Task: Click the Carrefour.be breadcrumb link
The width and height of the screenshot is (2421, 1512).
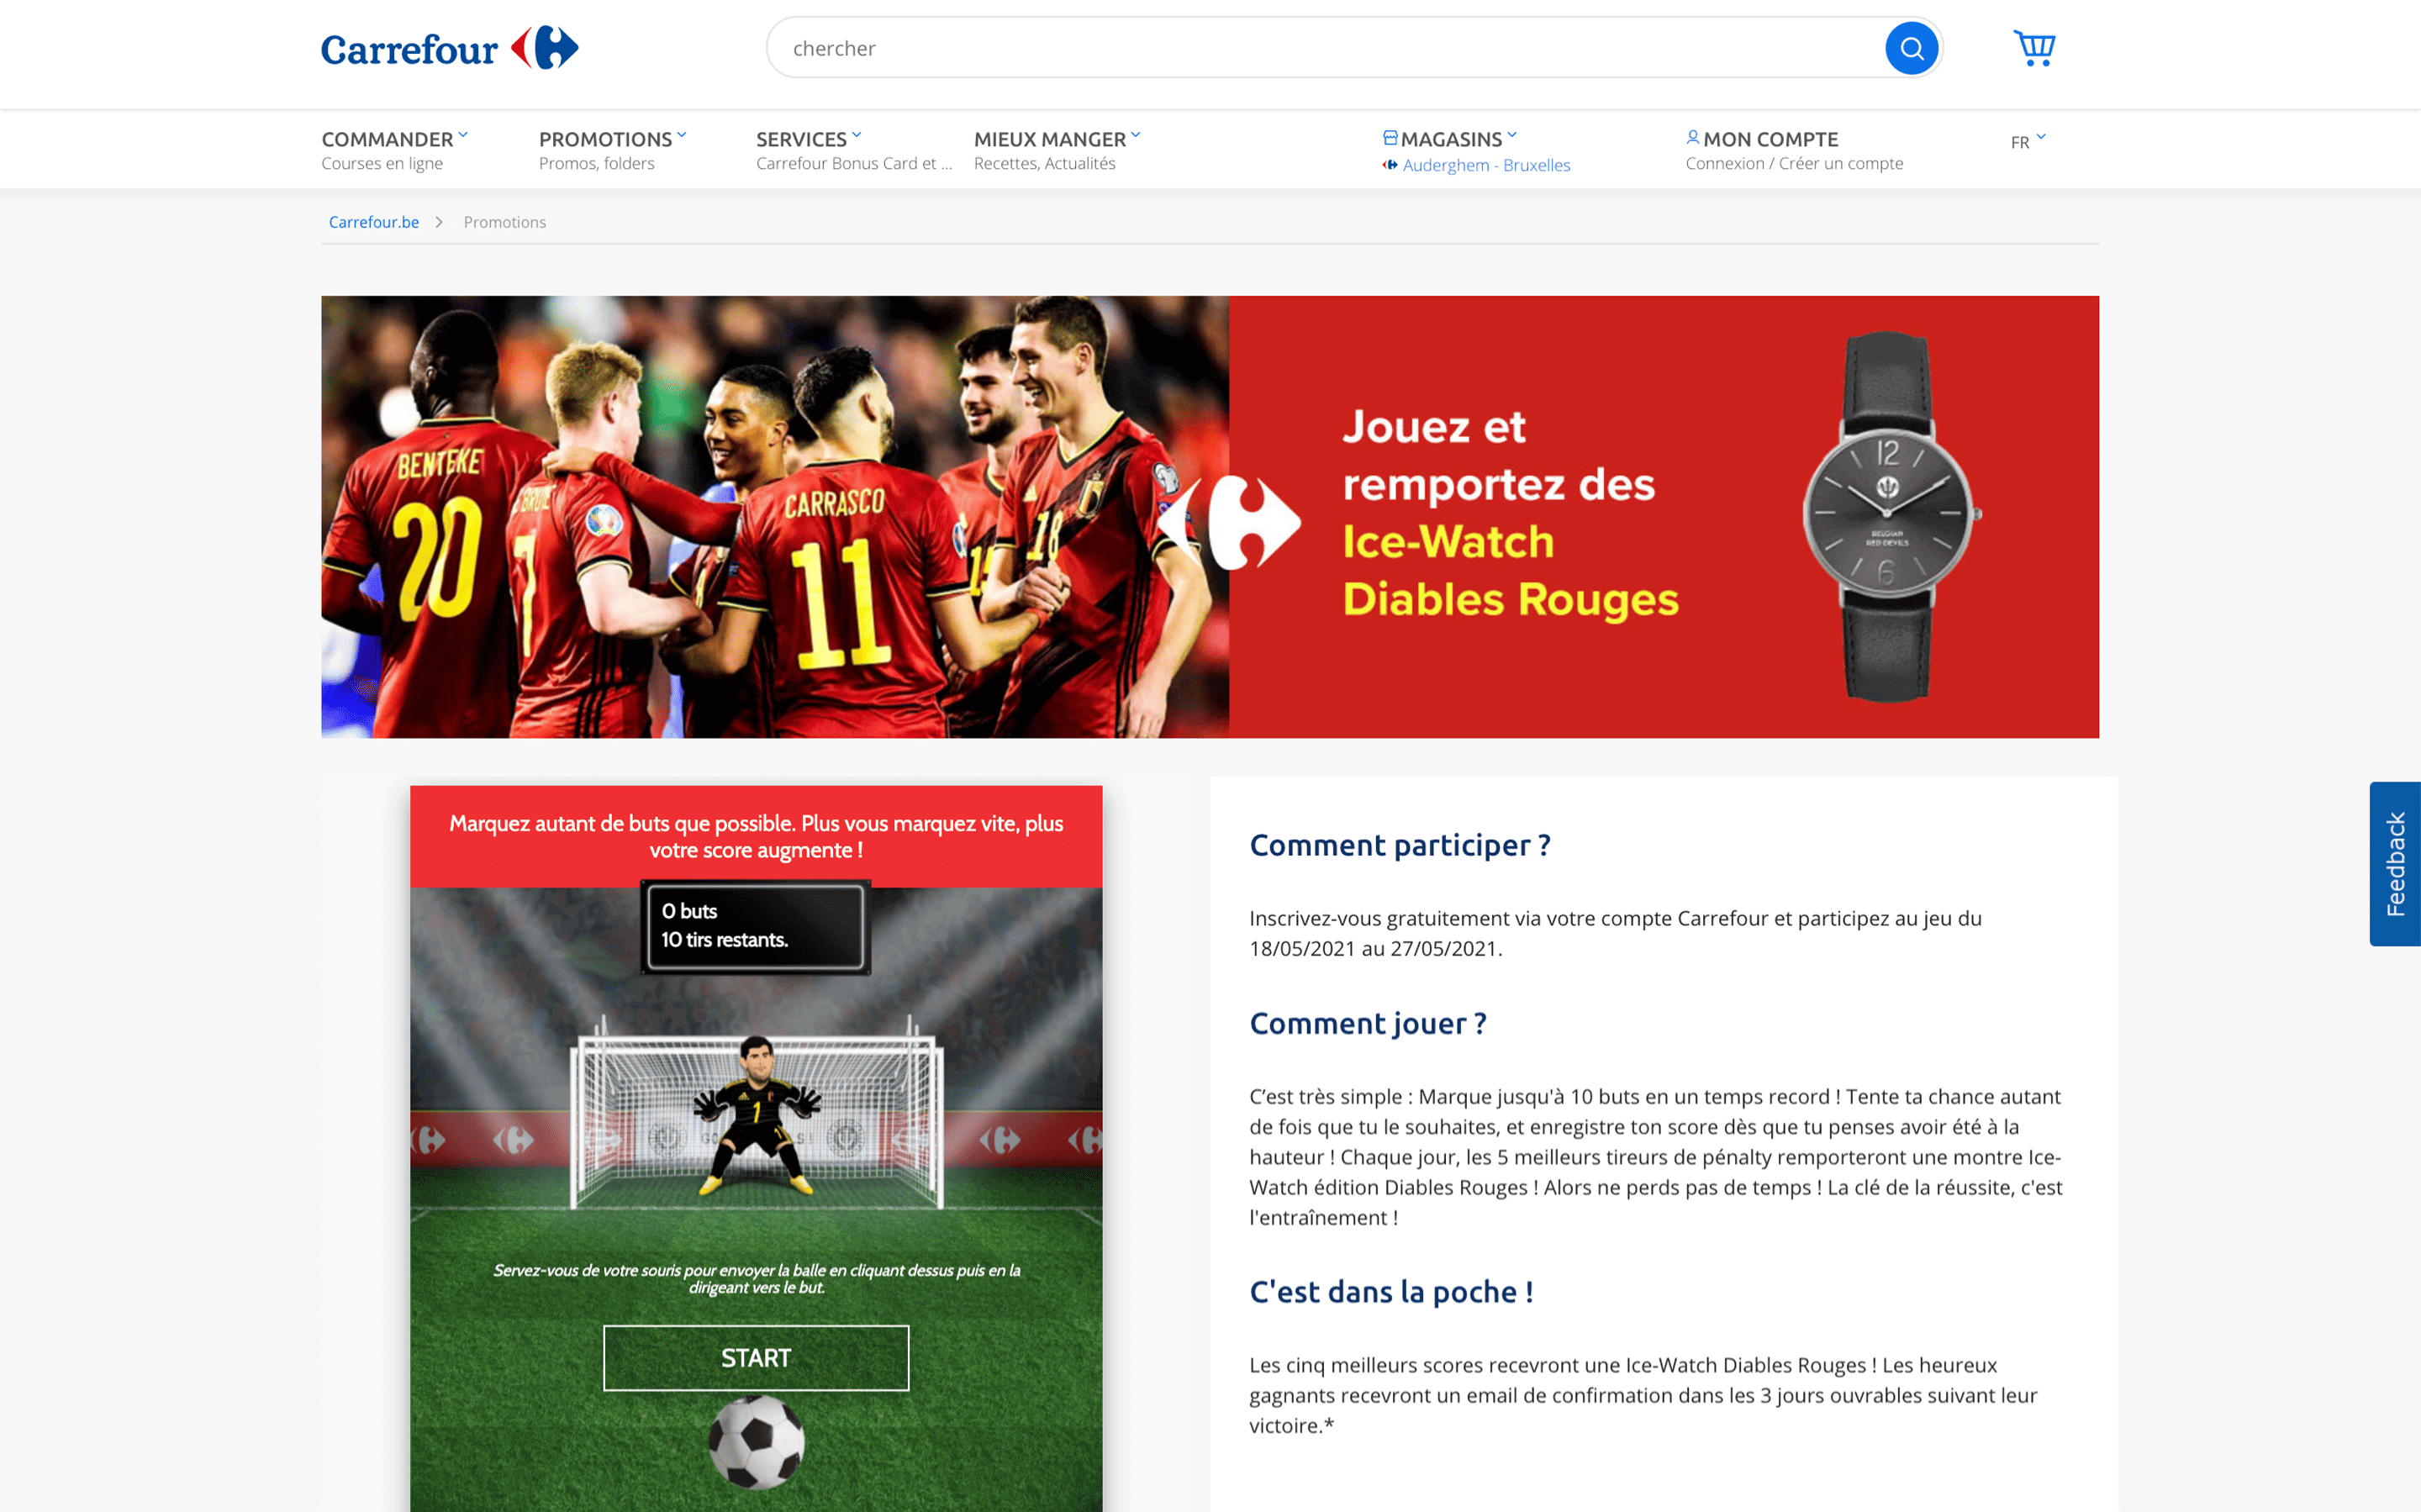Action: pyautogui.click(x=374, y=222)
